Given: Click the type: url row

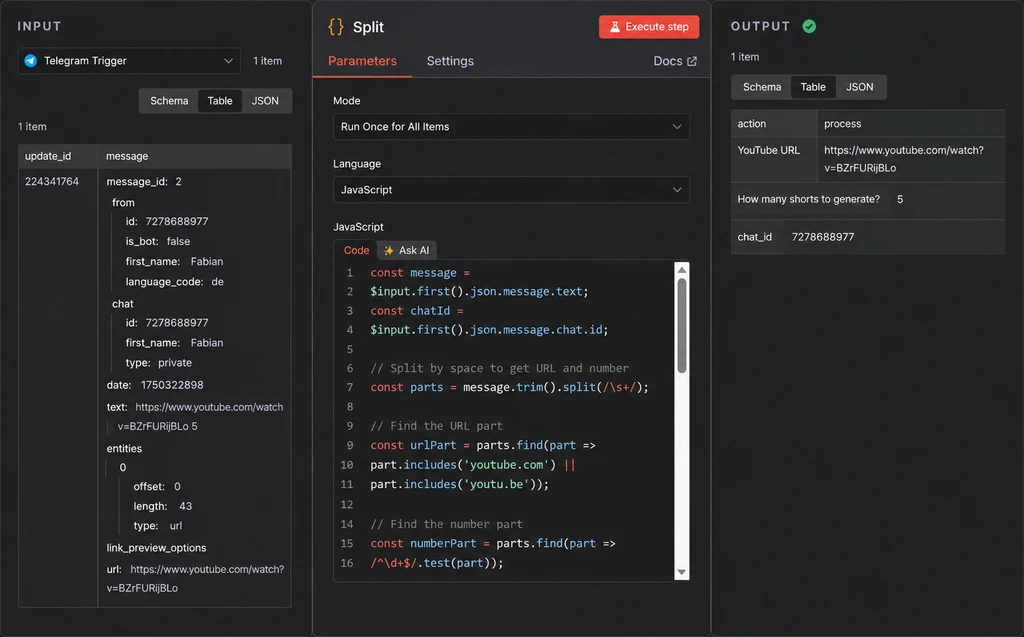Looking at the screenshot, I should click(158, 526).
